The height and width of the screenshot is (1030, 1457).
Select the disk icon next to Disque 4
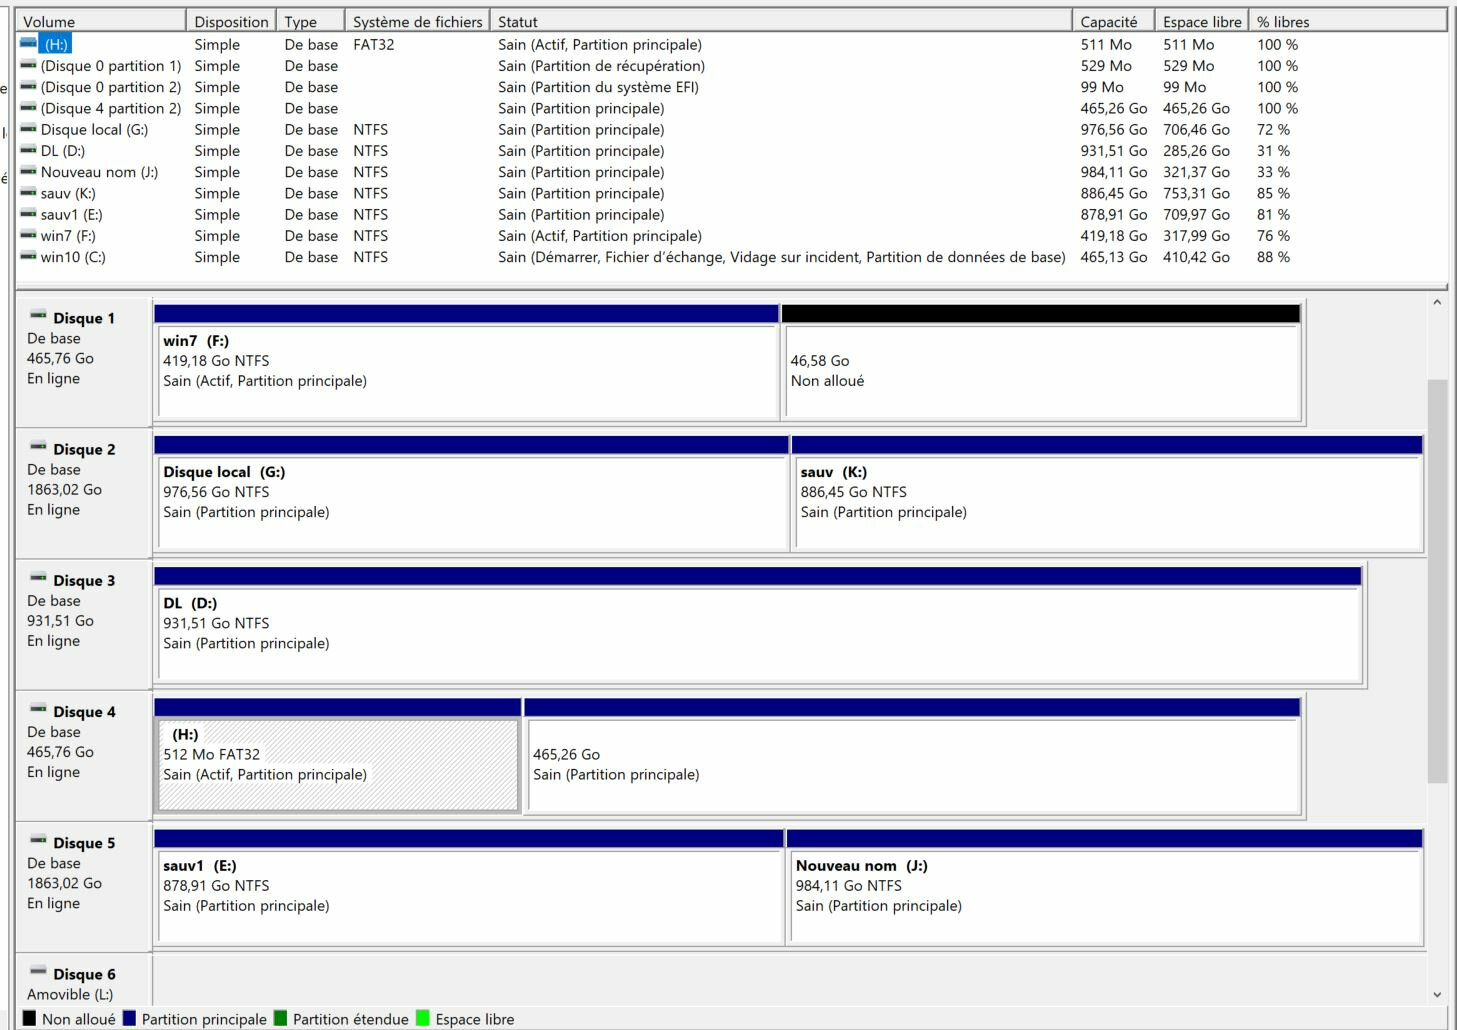click(38, 709)
